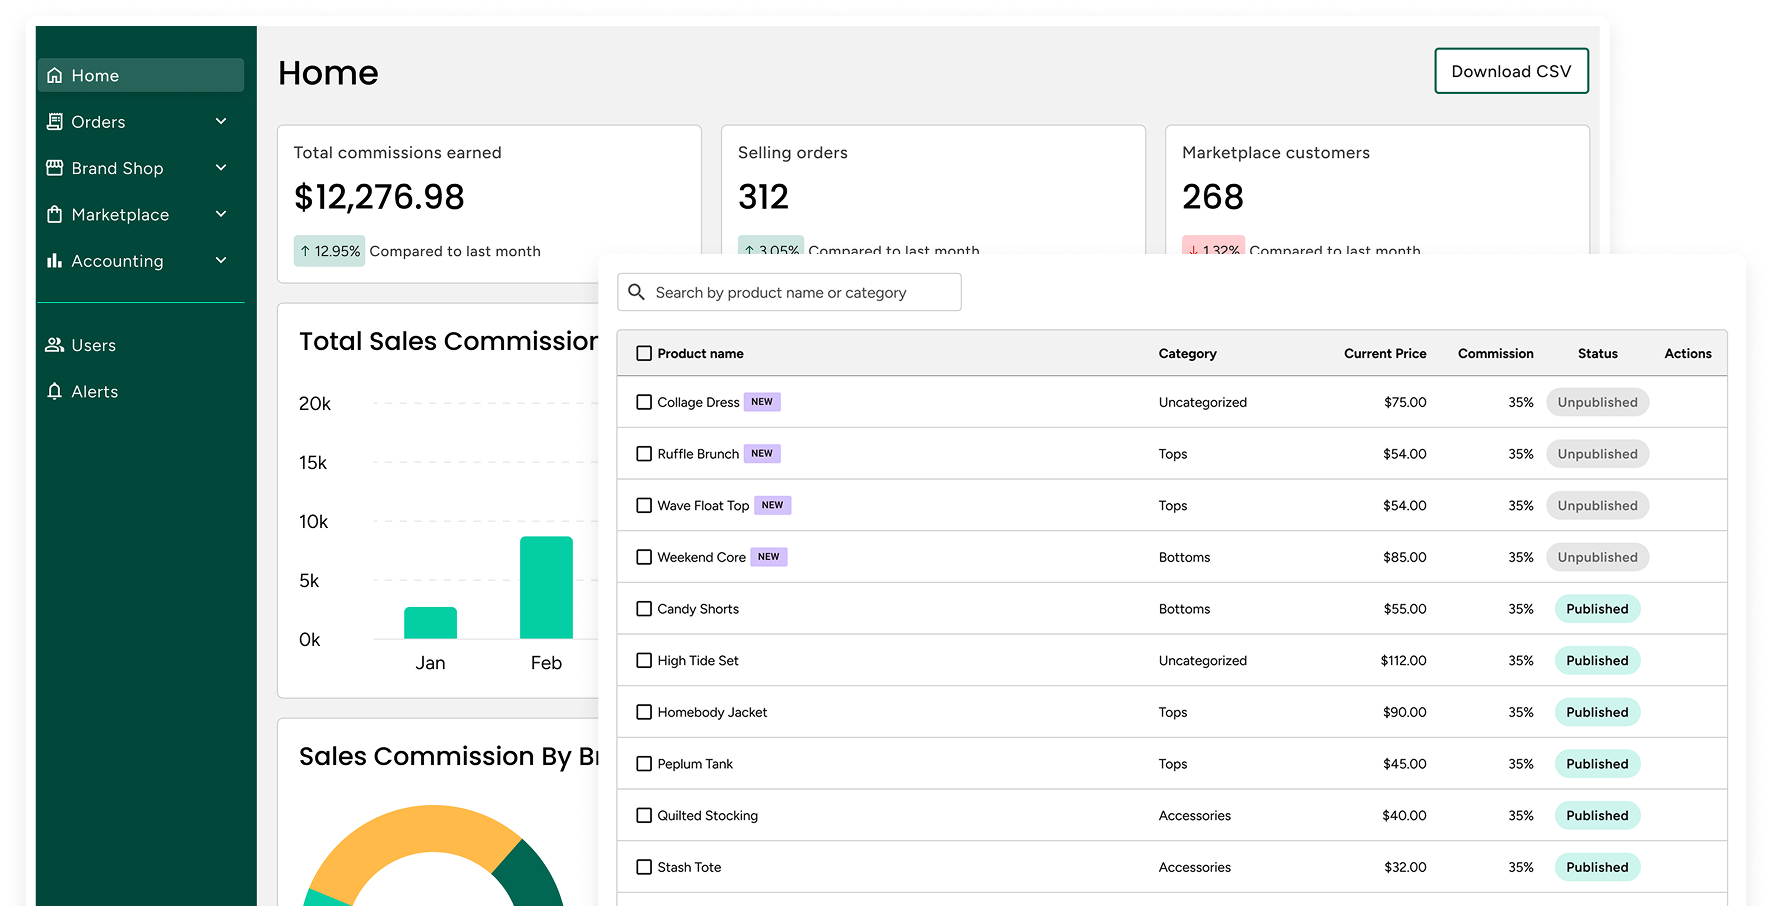Check the Ruffle Brunch row checkbox
1770x906 pixels.
pyautogui.click(x=644, y=454)
